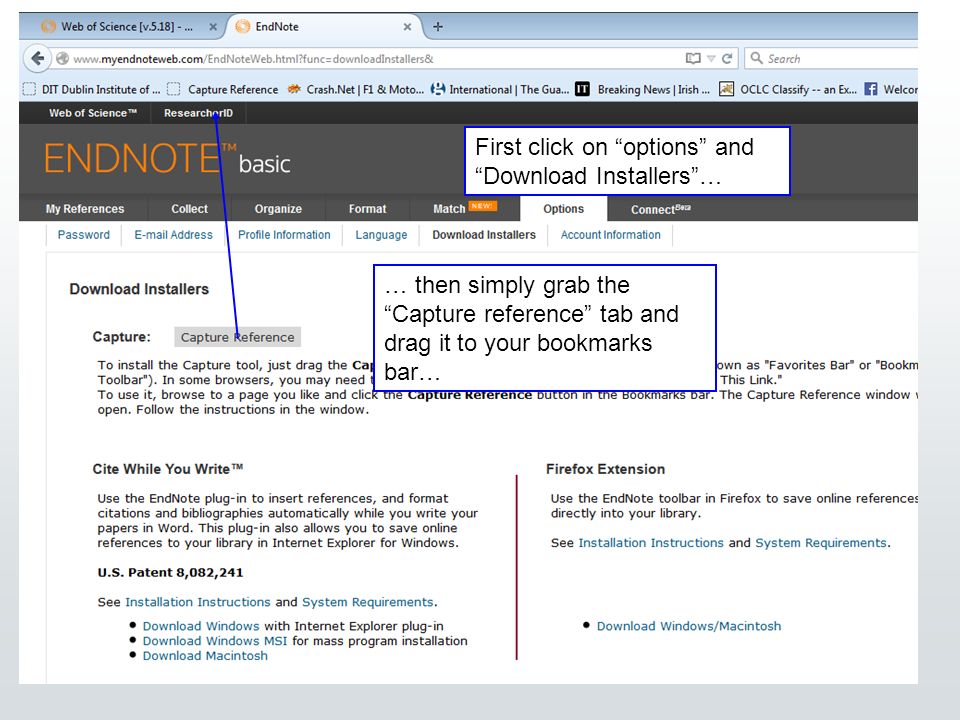The height and width of the screenshot is (720, 960).
Task: Click Capture Reference bookmark in toolbar
Action: (223, 89)
